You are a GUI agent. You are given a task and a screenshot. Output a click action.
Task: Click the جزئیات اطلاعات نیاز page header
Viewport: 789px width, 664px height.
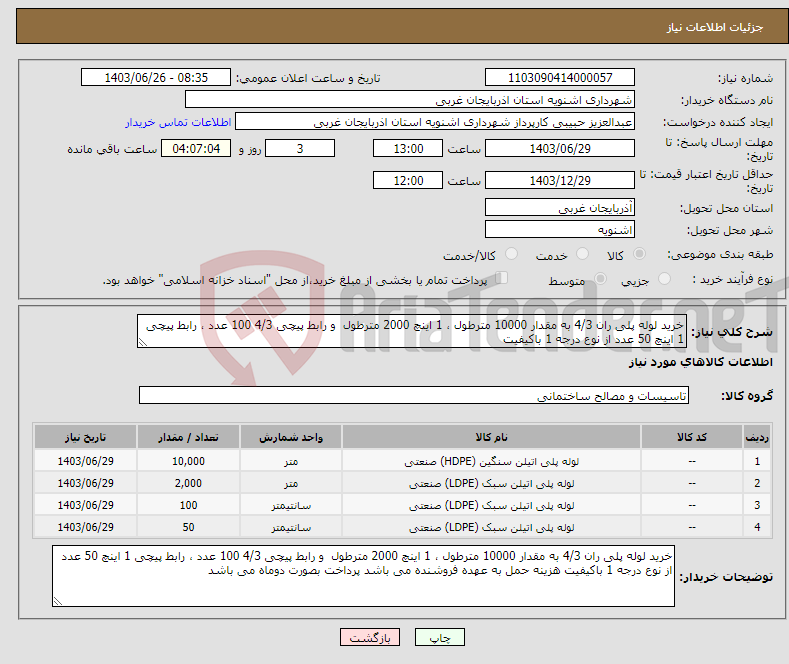tap(715, 27)
